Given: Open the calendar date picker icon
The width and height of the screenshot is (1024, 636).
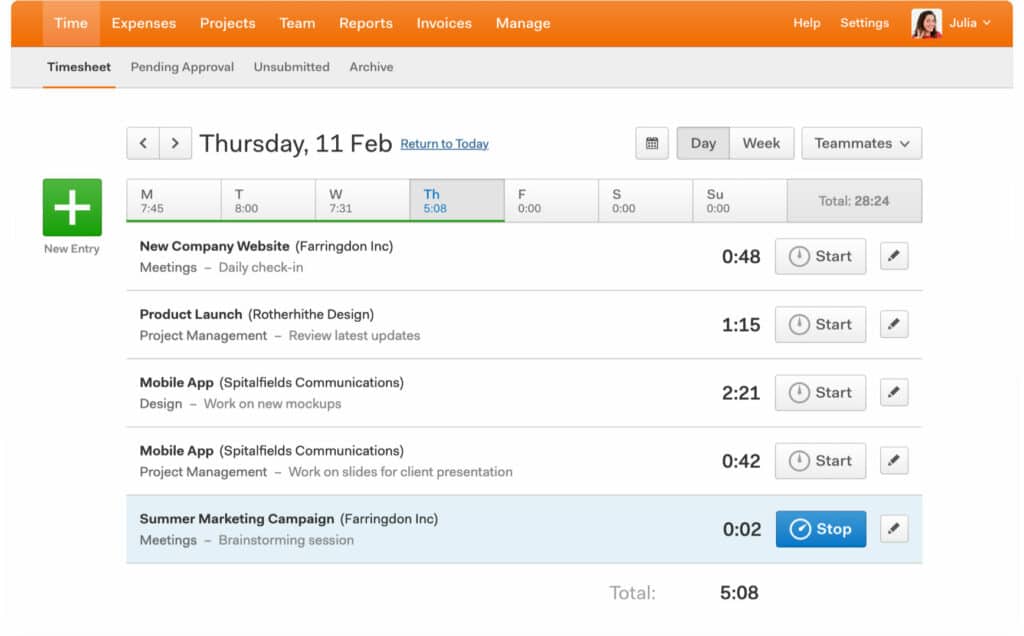Looking at the screenshot, I should pyautogui.click(x=652, y=143).
